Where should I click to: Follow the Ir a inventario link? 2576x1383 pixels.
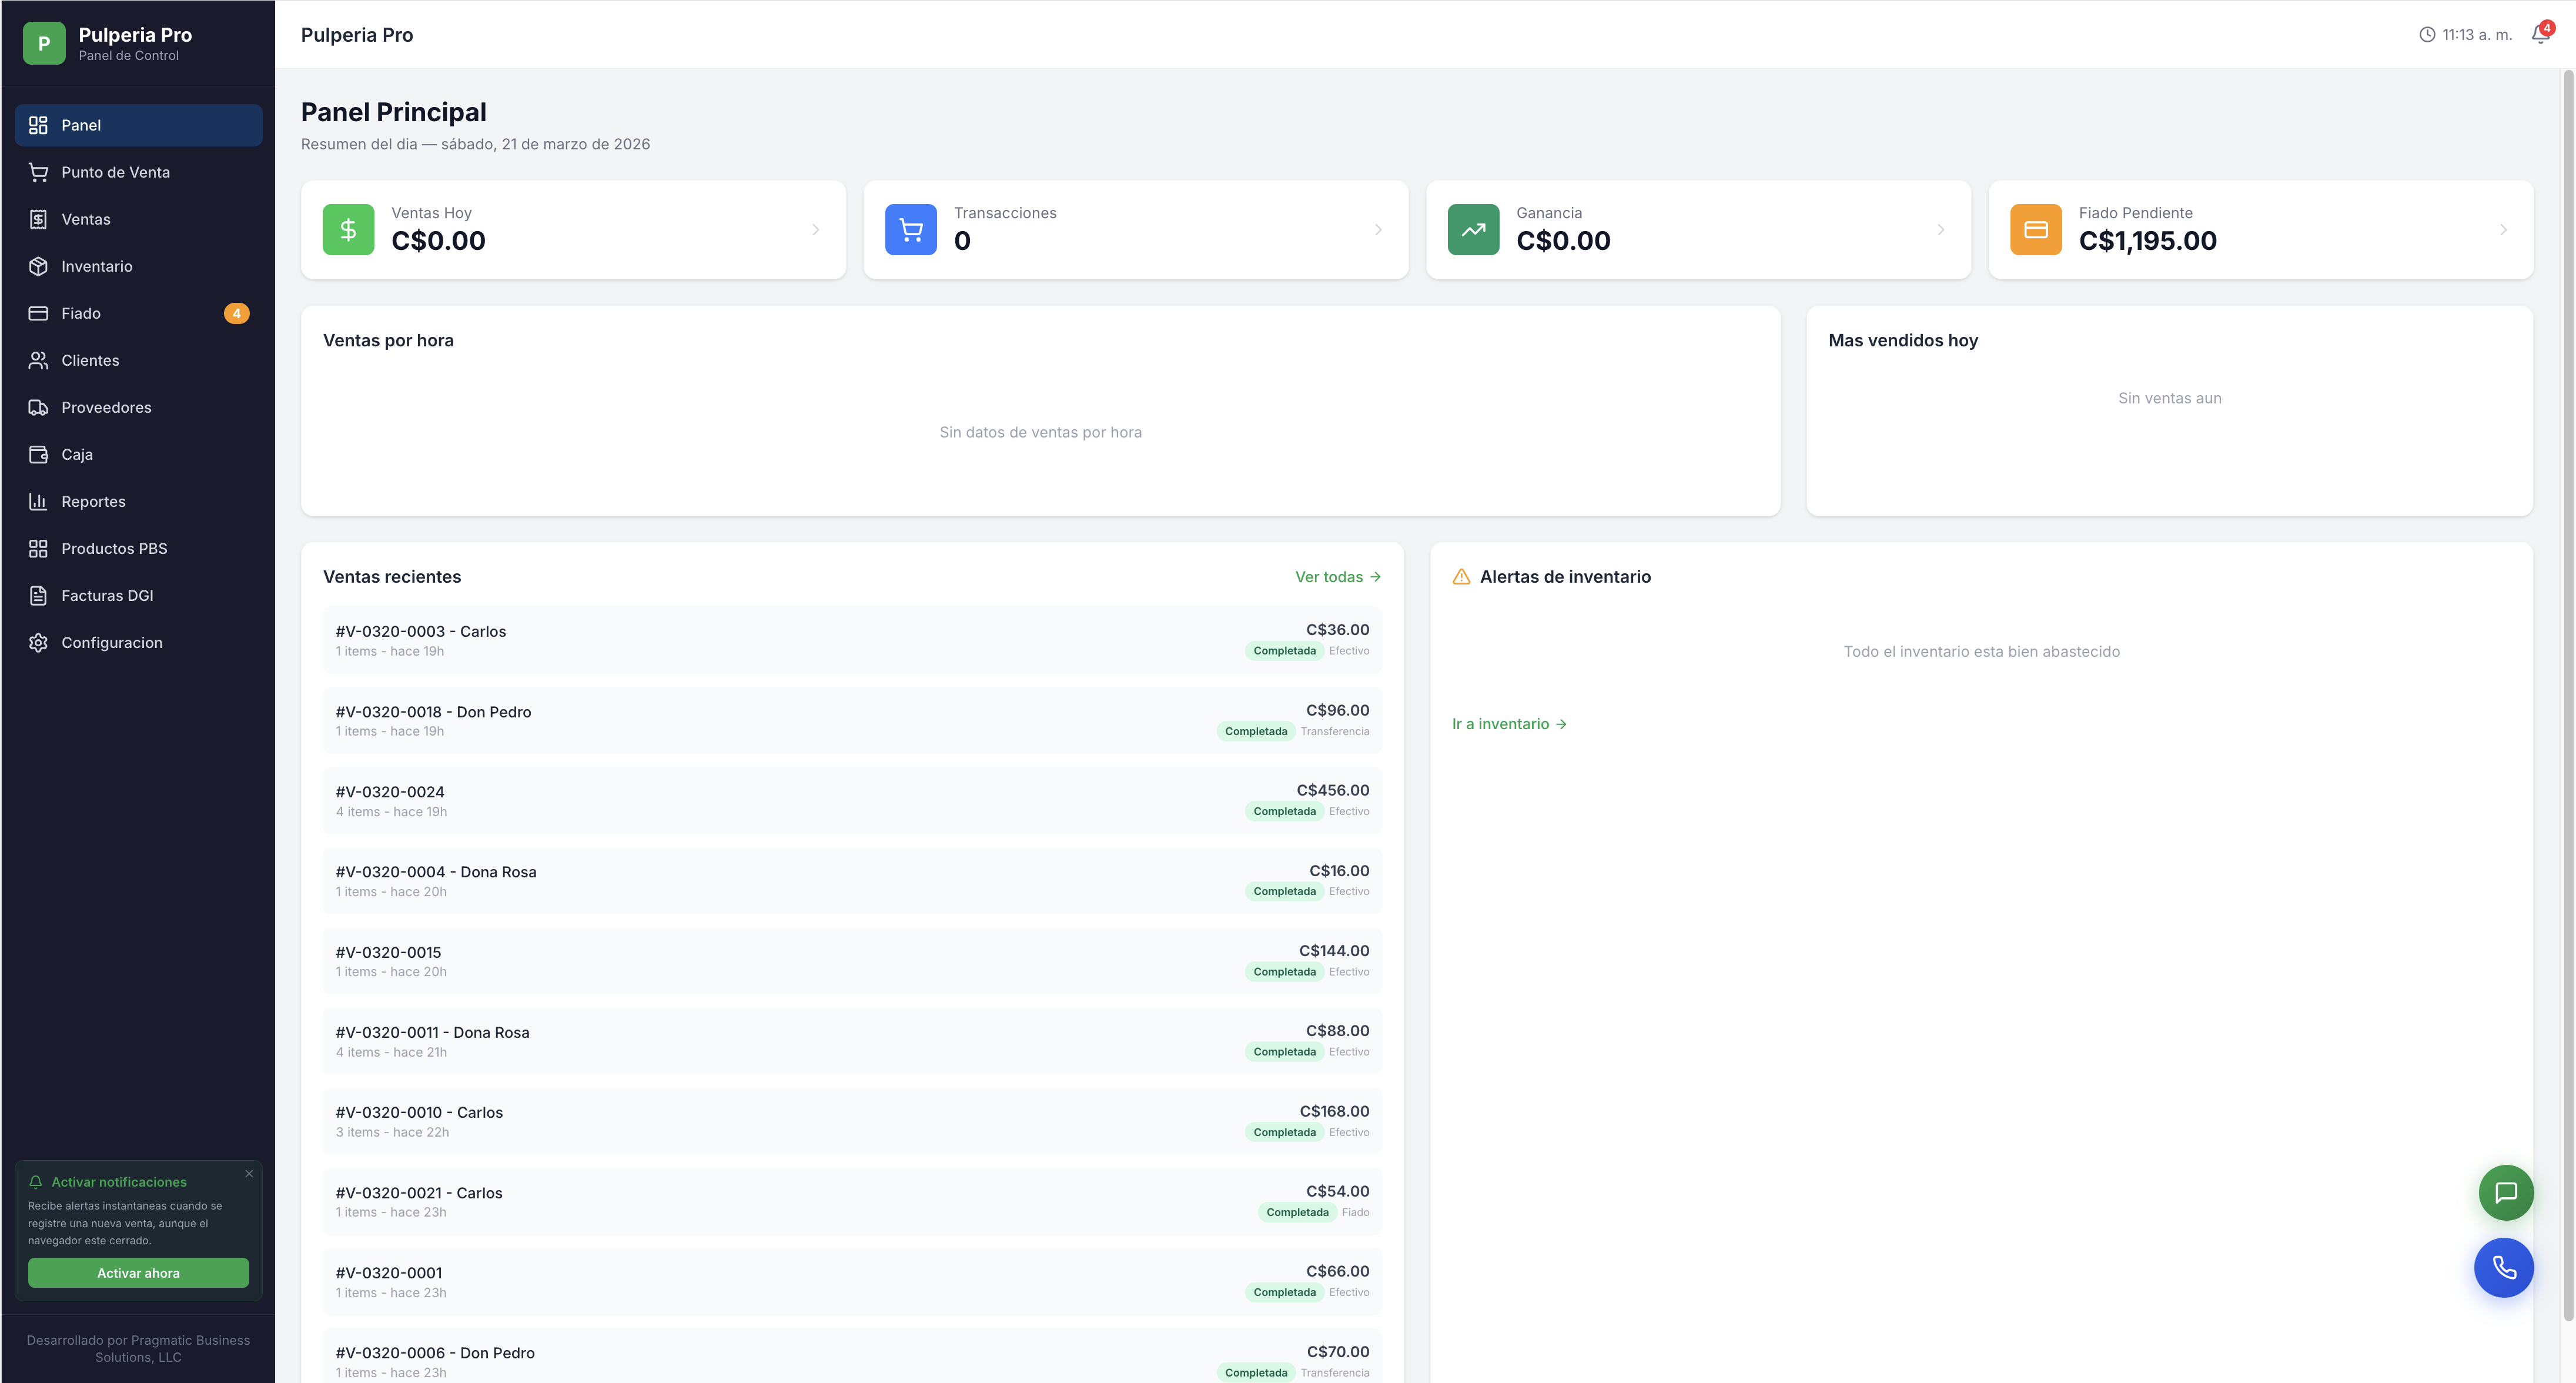click(x=1508, y=724)
